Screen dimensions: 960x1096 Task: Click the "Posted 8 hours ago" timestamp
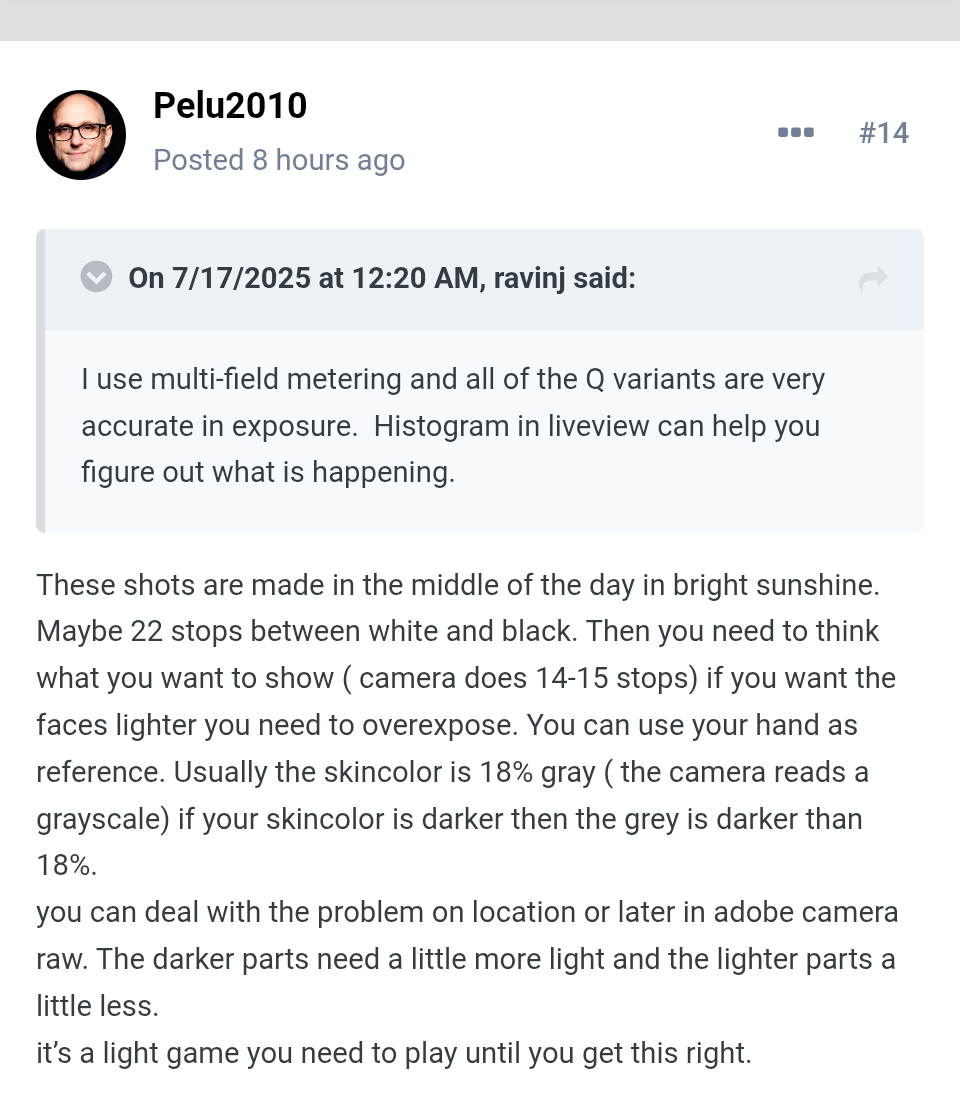coord(279,160)
